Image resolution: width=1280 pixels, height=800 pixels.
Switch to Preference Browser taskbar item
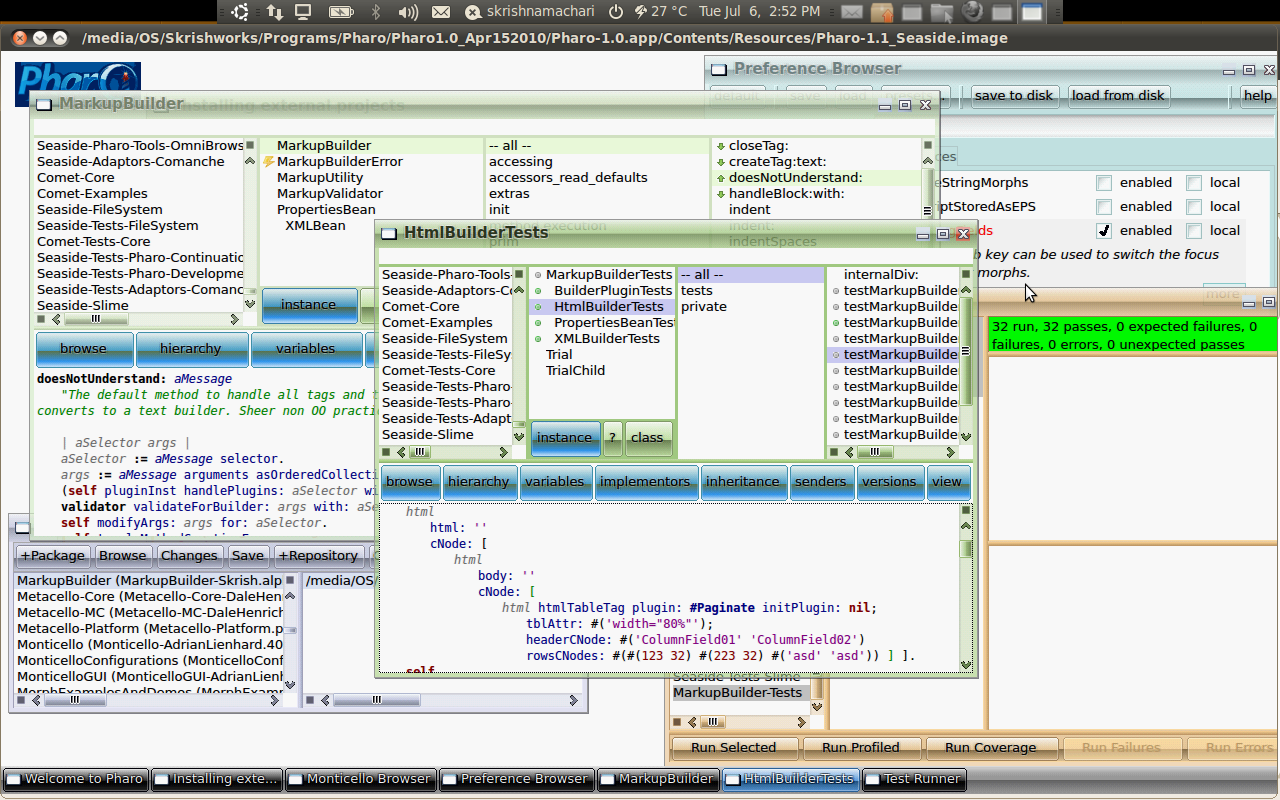[x=517, y=779]
